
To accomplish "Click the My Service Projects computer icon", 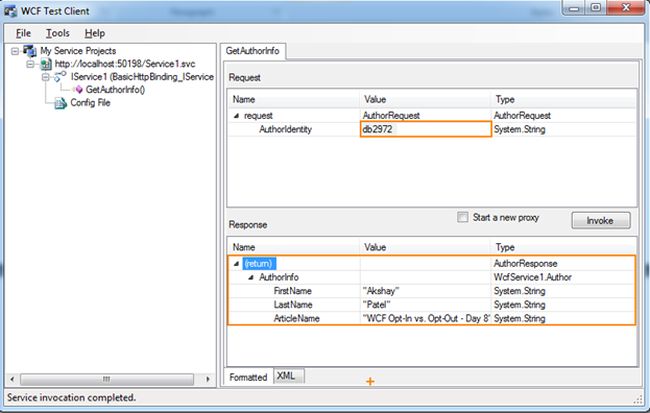I will tap(30, 51).
